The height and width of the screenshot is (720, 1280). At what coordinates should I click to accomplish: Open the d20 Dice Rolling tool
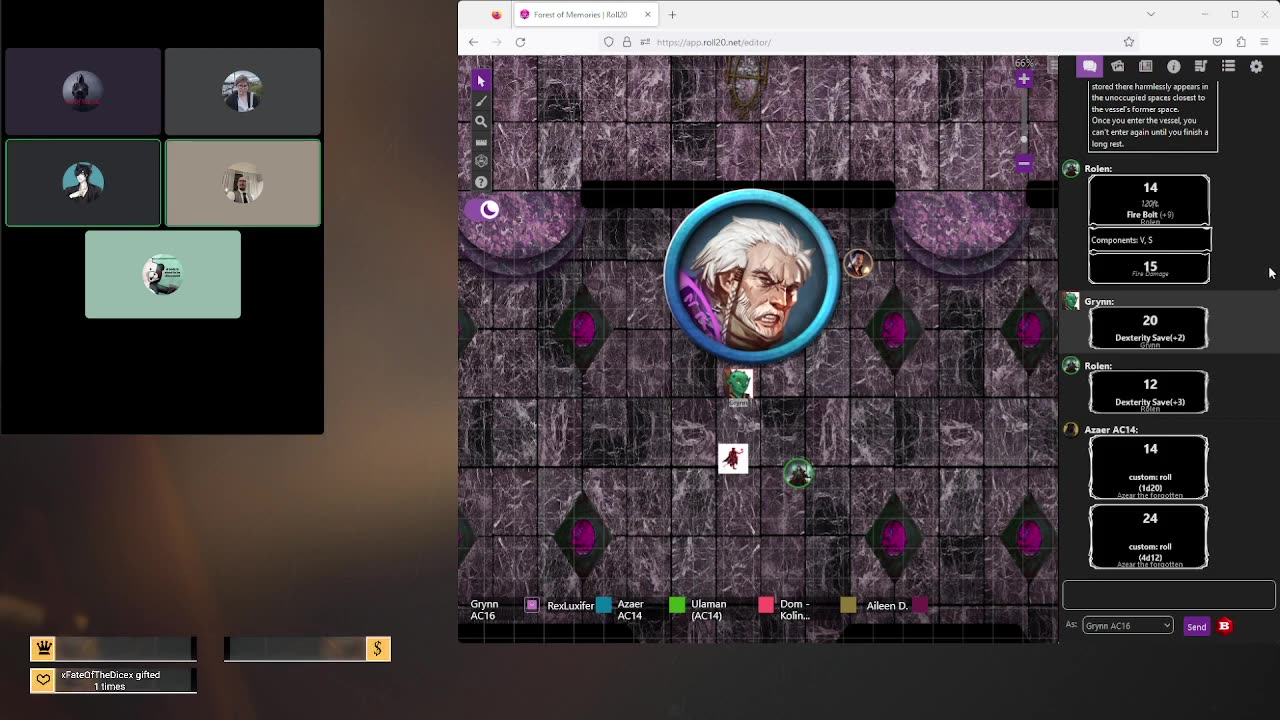tap(481, 162)
